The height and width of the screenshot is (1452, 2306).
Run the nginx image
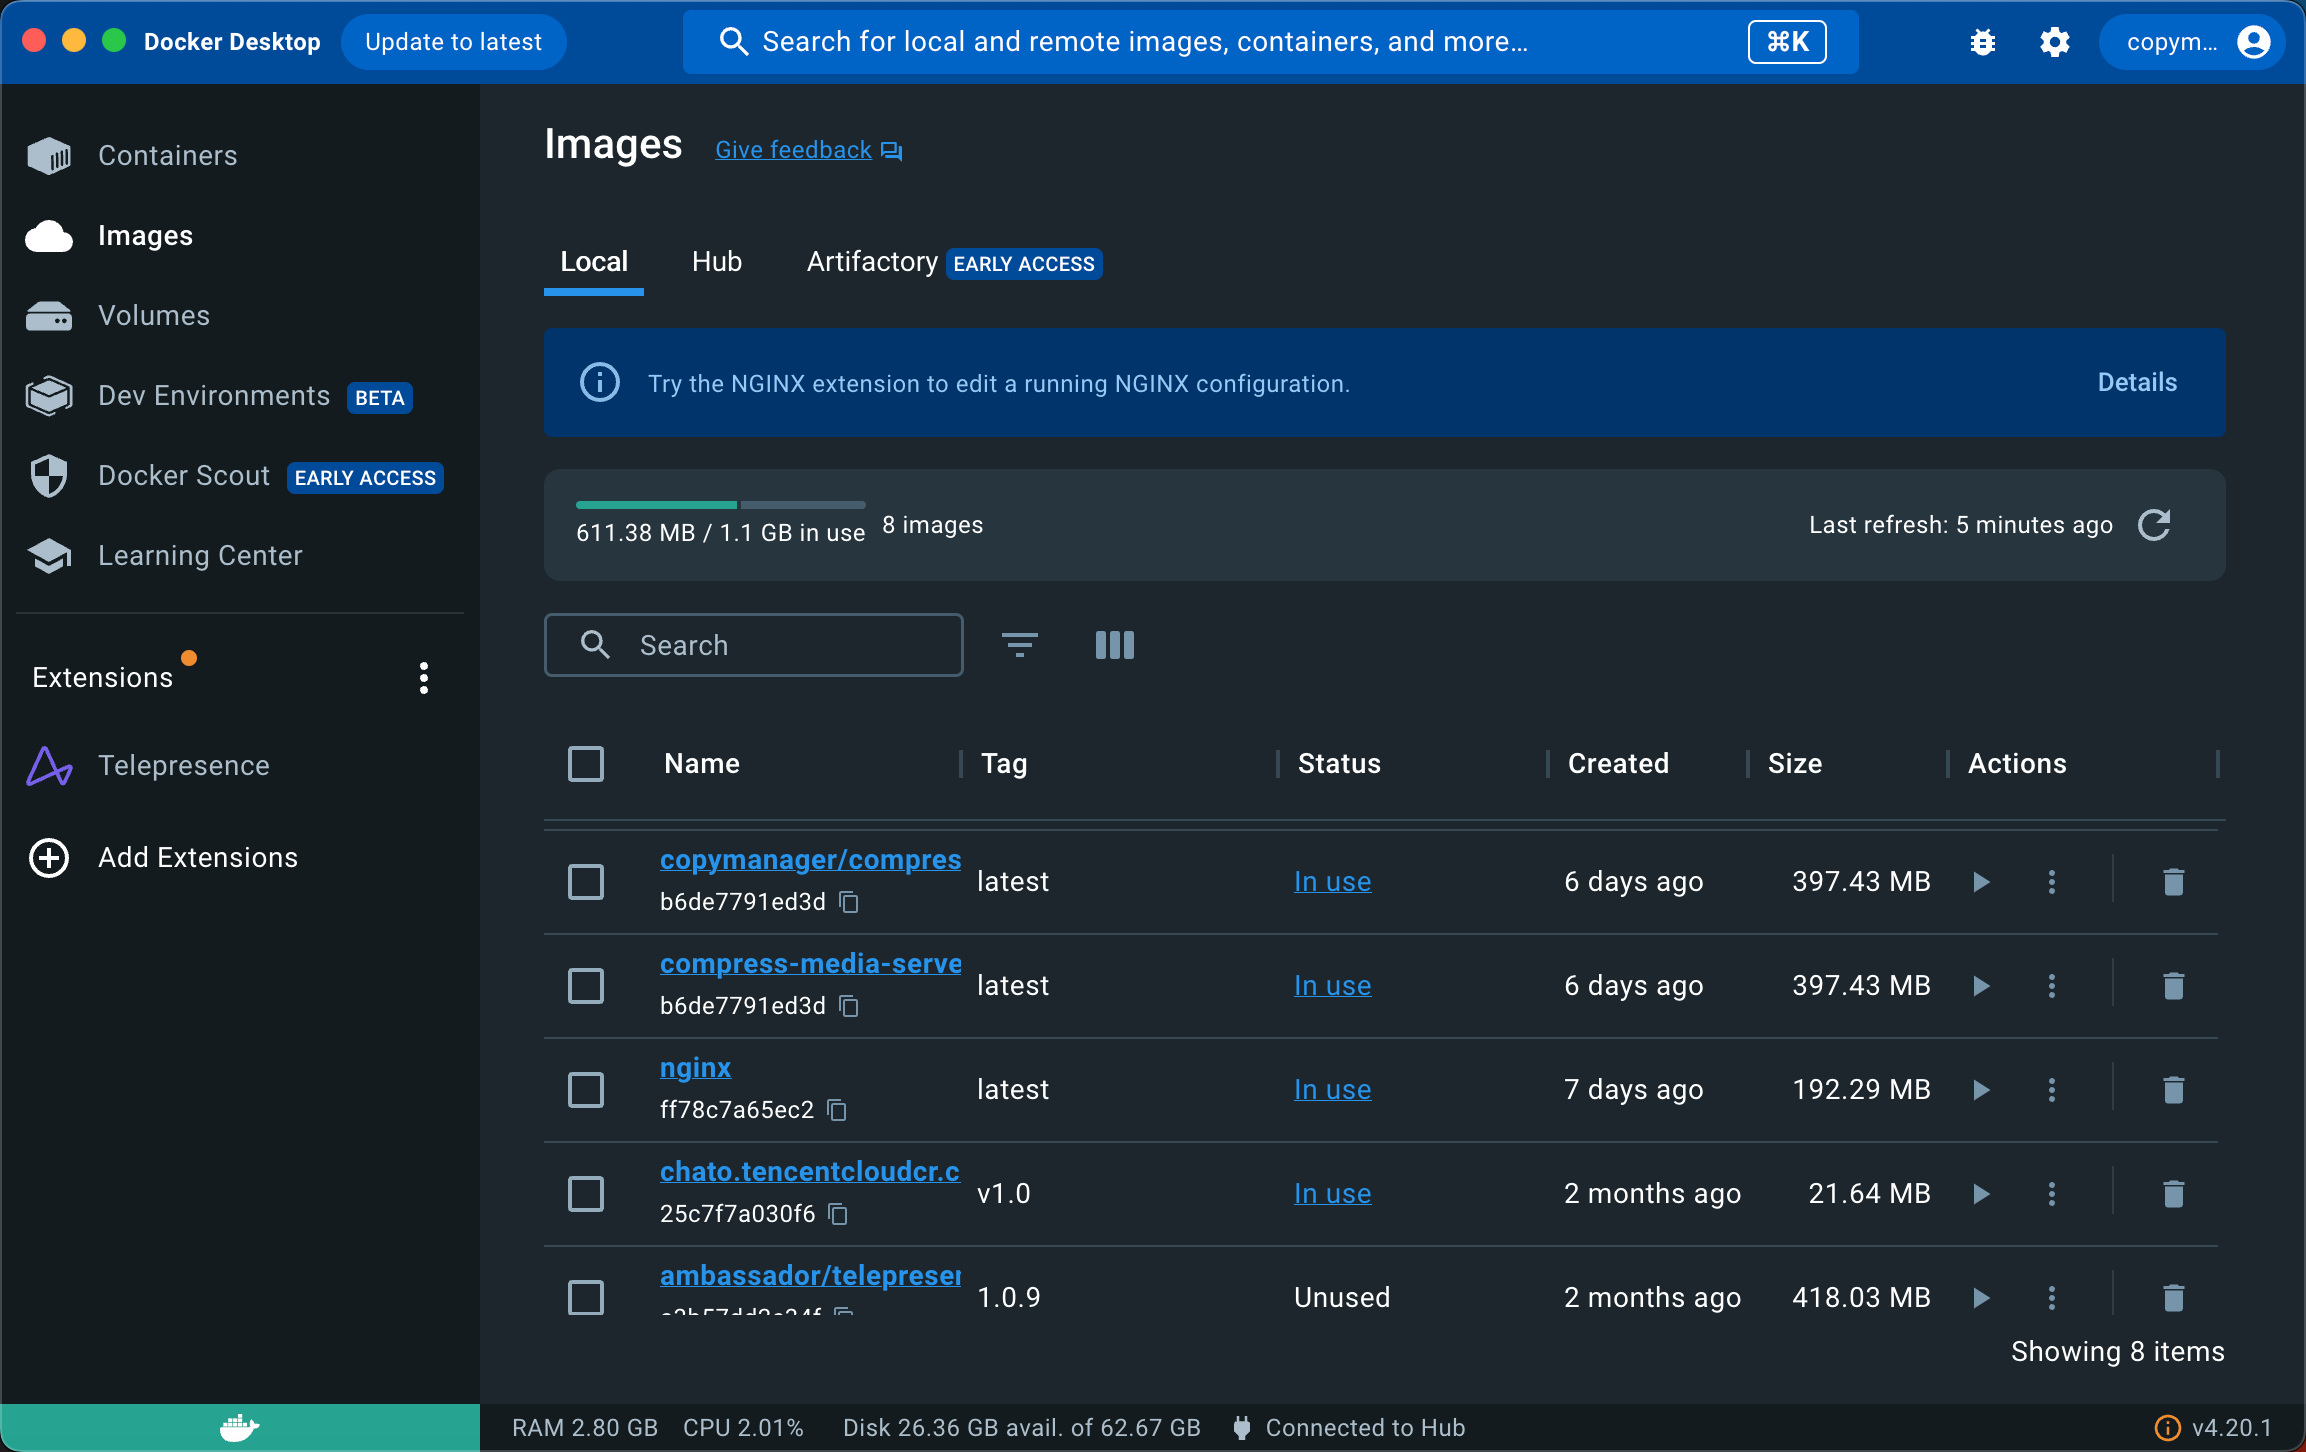click(1981, 1089)
